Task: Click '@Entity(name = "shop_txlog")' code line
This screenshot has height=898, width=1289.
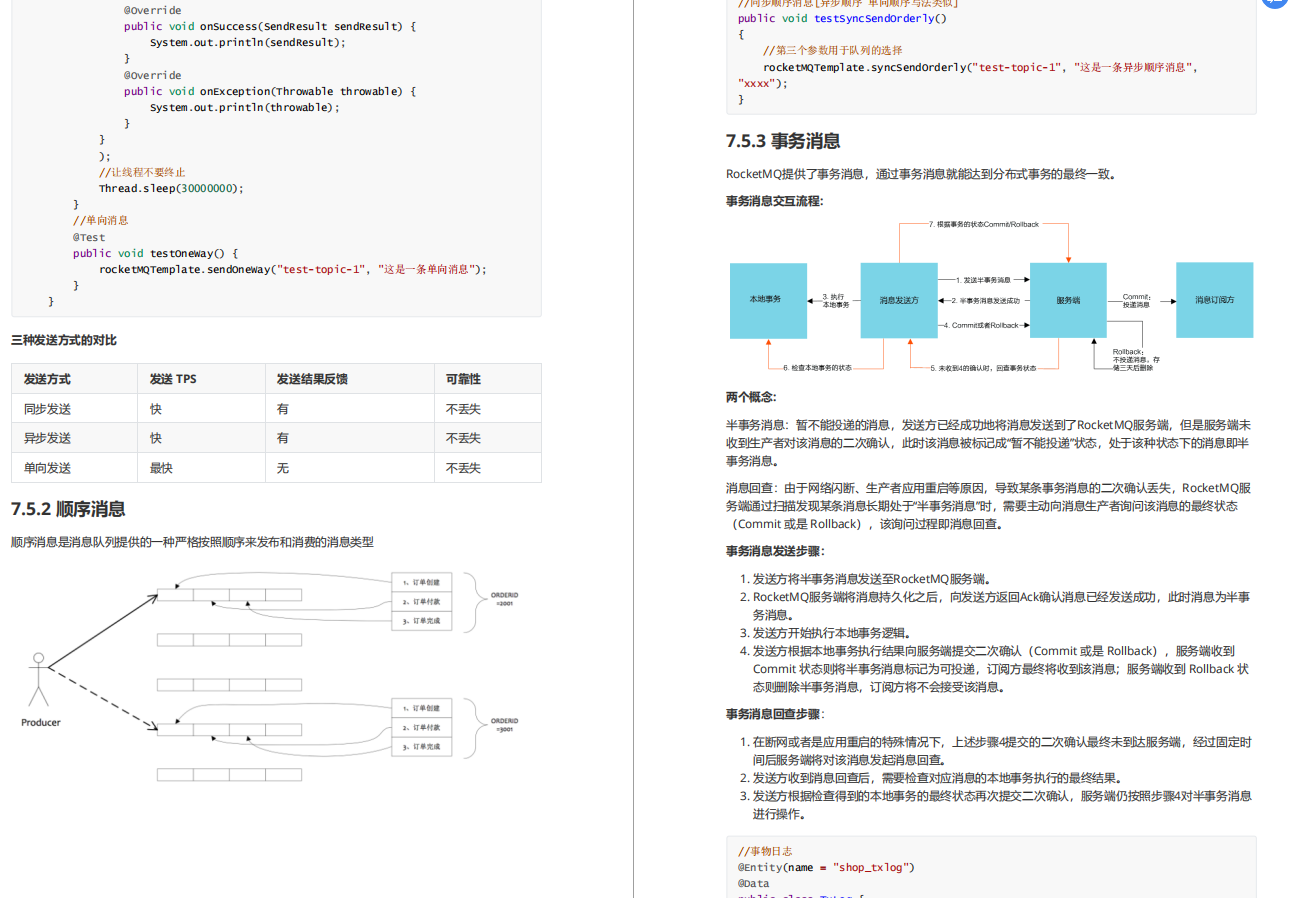Action: coord(826,867)
